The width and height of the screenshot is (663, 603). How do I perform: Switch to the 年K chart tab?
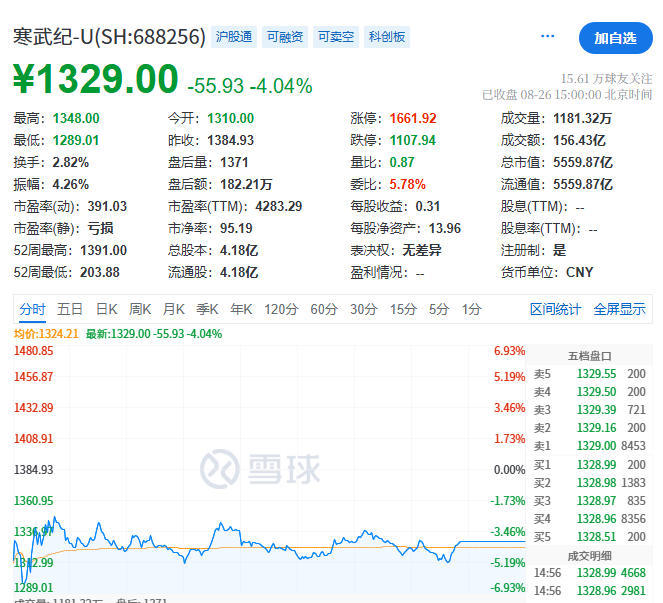tap(241, 310)
